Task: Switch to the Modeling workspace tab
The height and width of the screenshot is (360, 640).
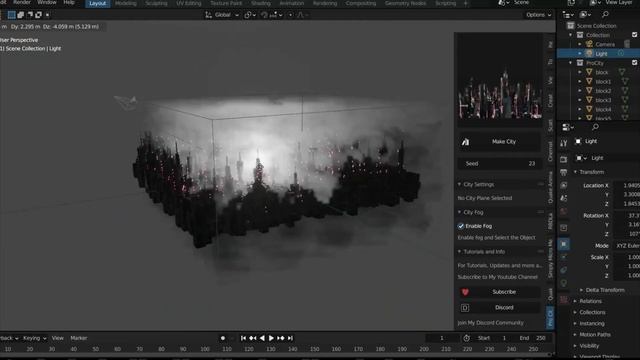Action: pyautogui.click(x=126, y=3)
